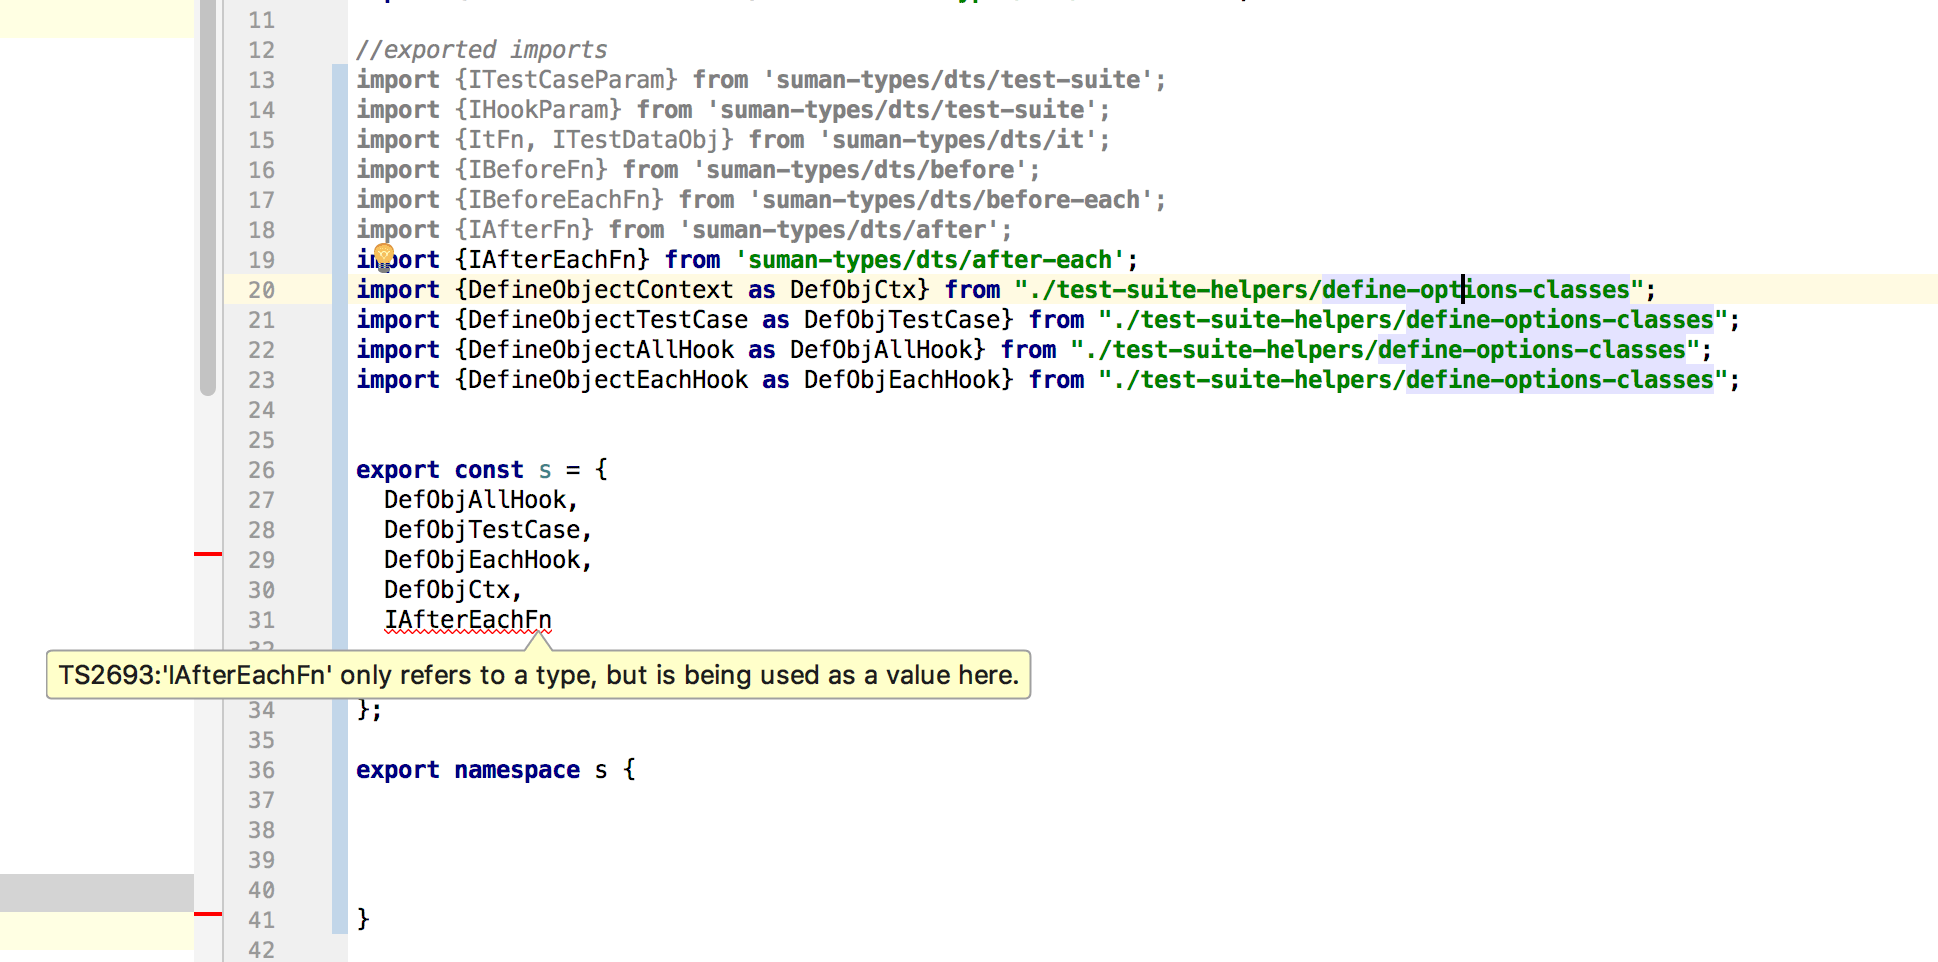Click the red error stripe mark near line 29

(208, 553)
